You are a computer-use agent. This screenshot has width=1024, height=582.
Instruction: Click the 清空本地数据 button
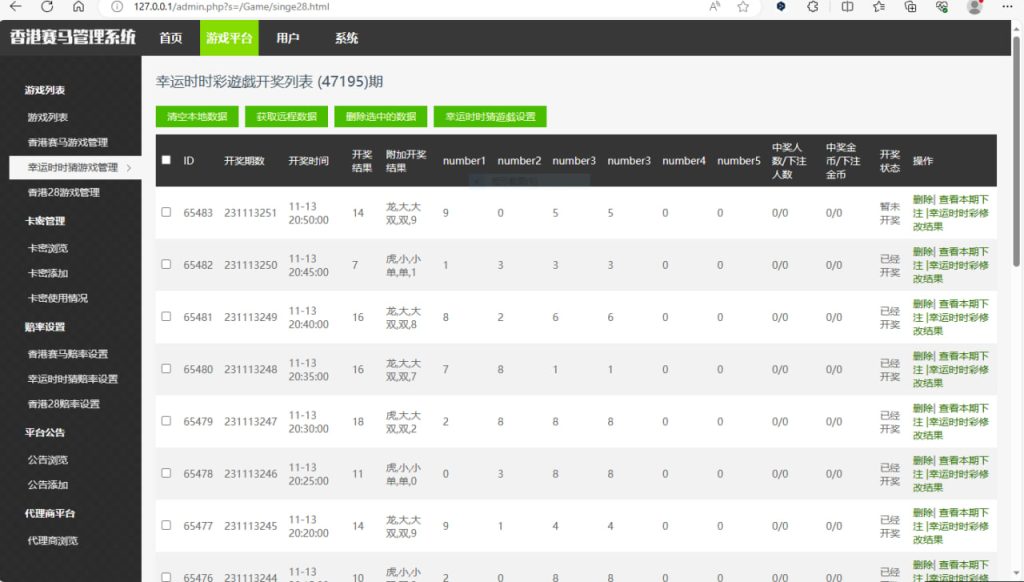click(197, 116)
